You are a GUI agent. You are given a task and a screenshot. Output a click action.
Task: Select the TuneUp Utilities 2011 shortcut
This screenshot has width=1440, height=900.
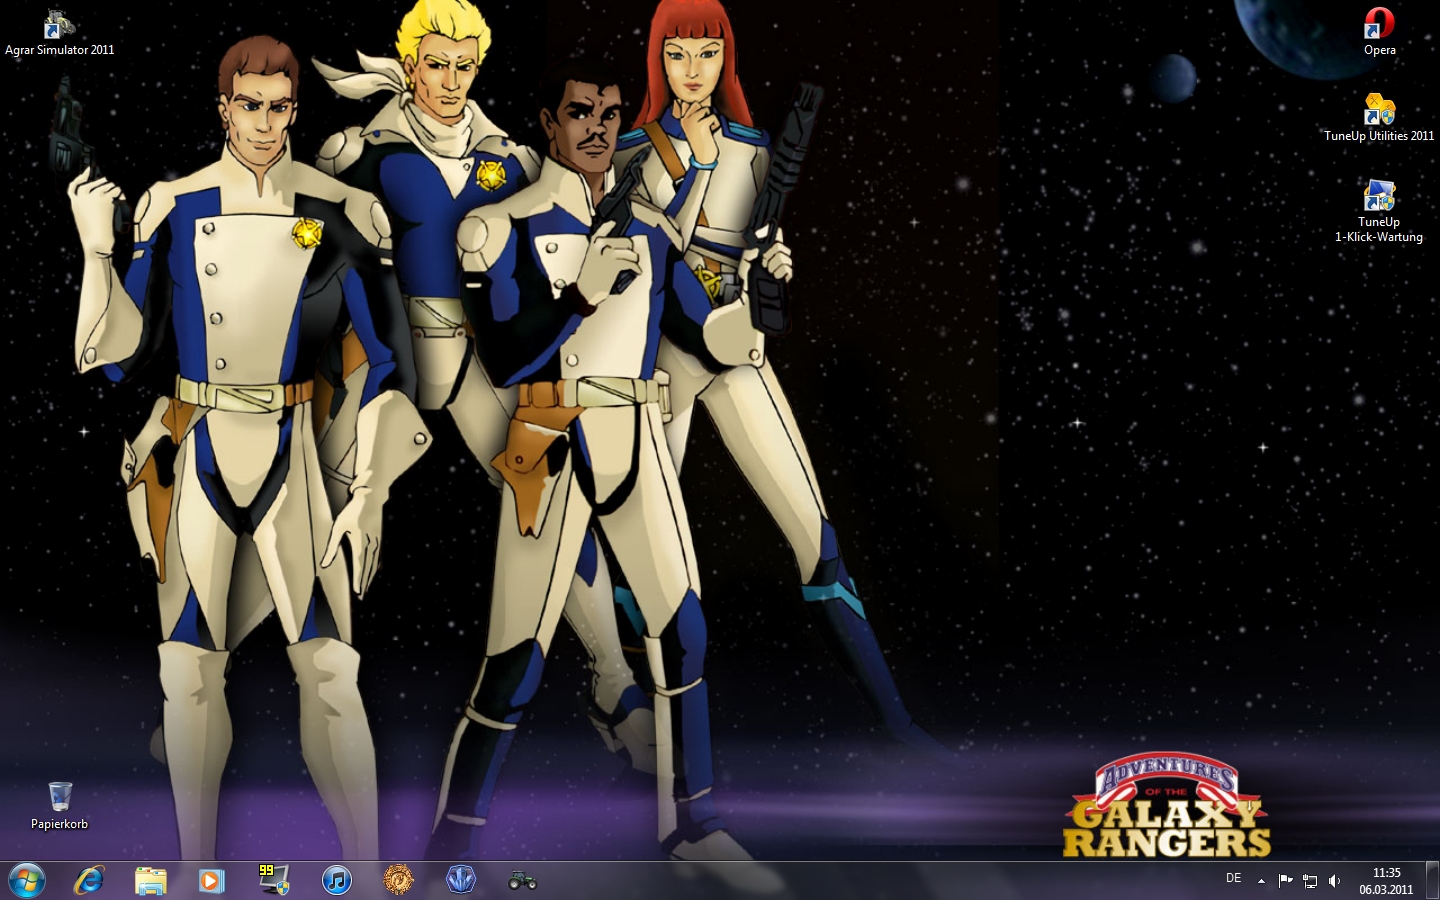(1379, 117)
